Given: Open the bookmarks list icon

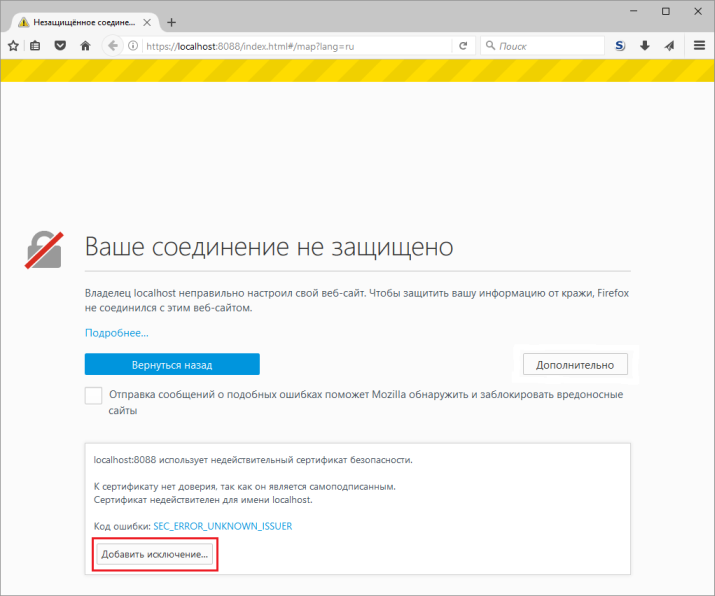Looking at the screenshot, I should 35,46.
